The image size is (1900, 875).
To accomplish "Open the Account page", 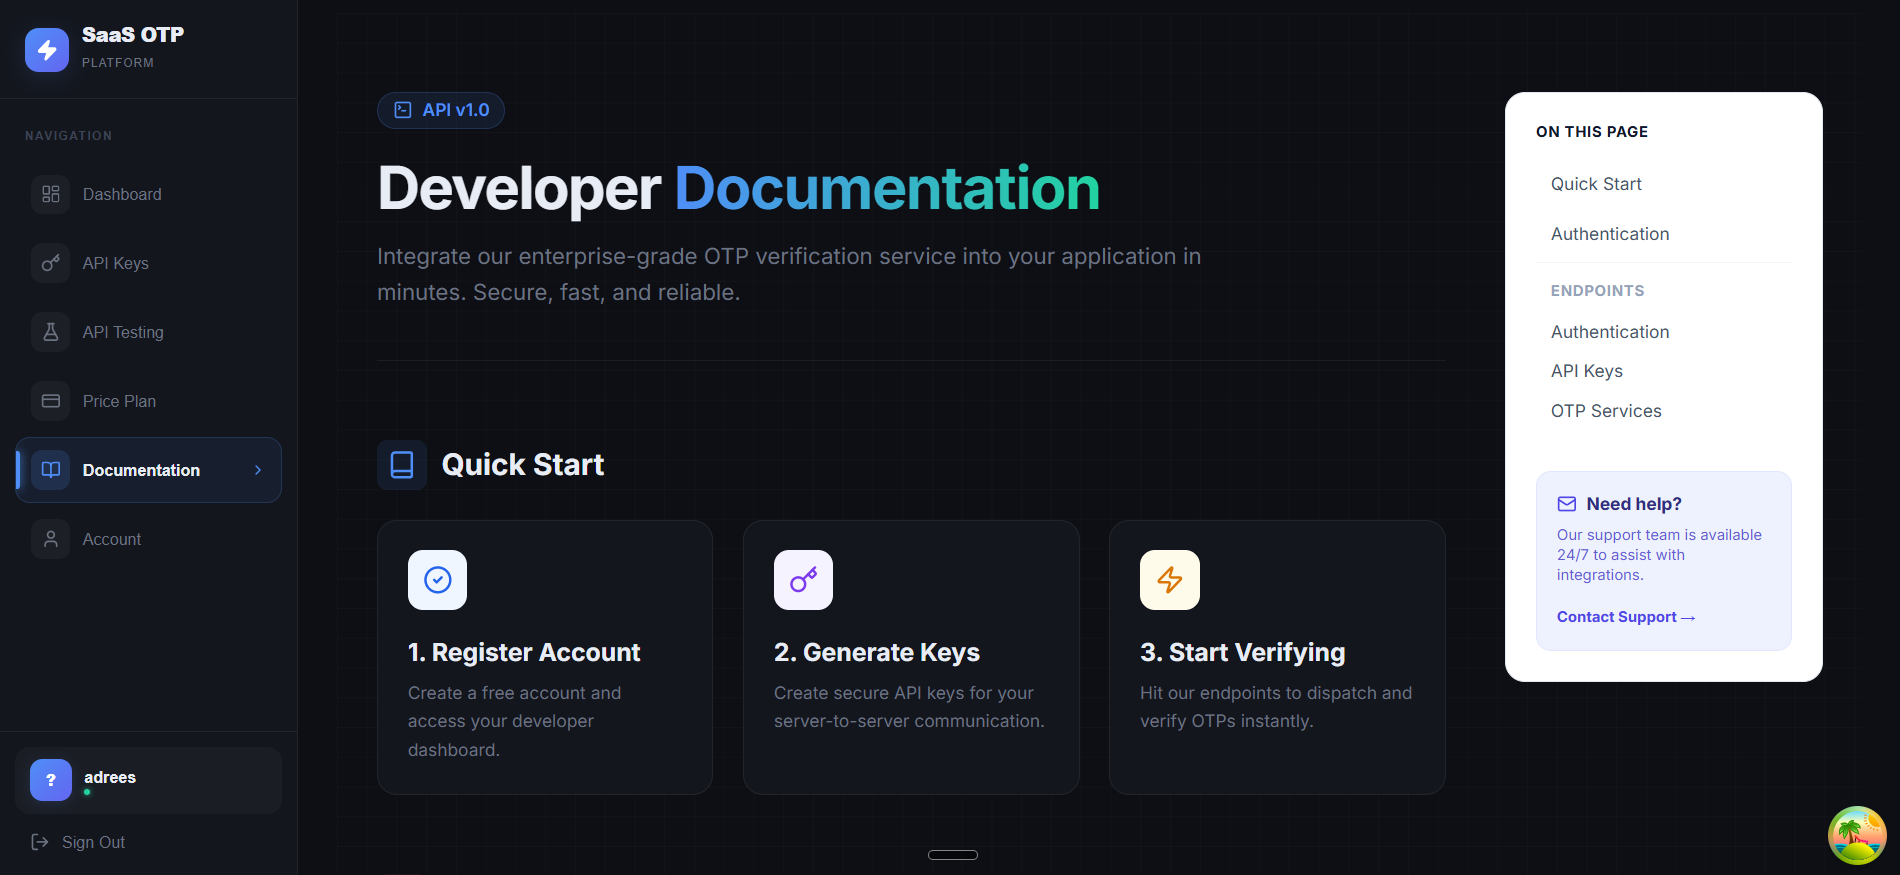I will click(x=149, y=539).
